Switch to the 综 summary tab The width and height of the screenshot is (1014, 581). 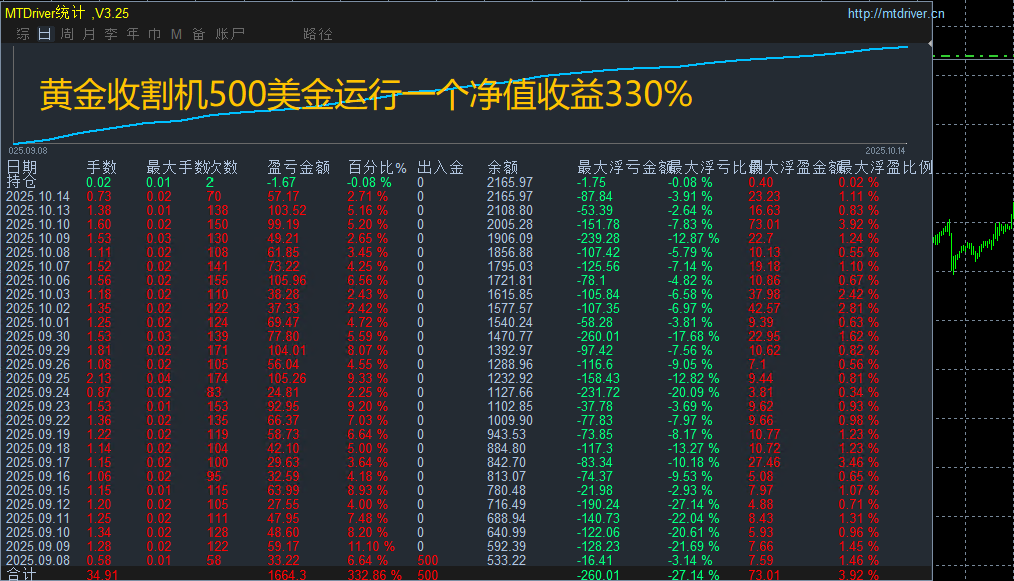coord(23,34)
